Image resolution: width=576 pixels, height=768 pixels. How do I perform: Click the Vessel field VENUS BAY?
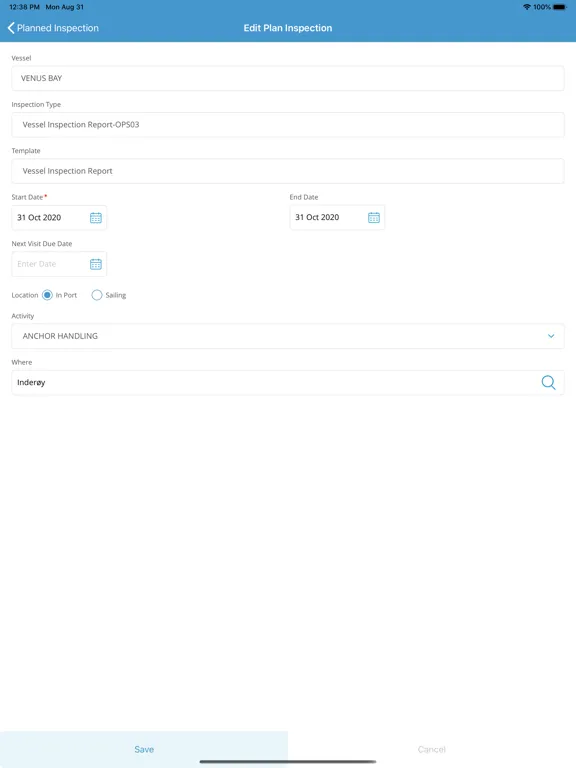click(288, 78)
